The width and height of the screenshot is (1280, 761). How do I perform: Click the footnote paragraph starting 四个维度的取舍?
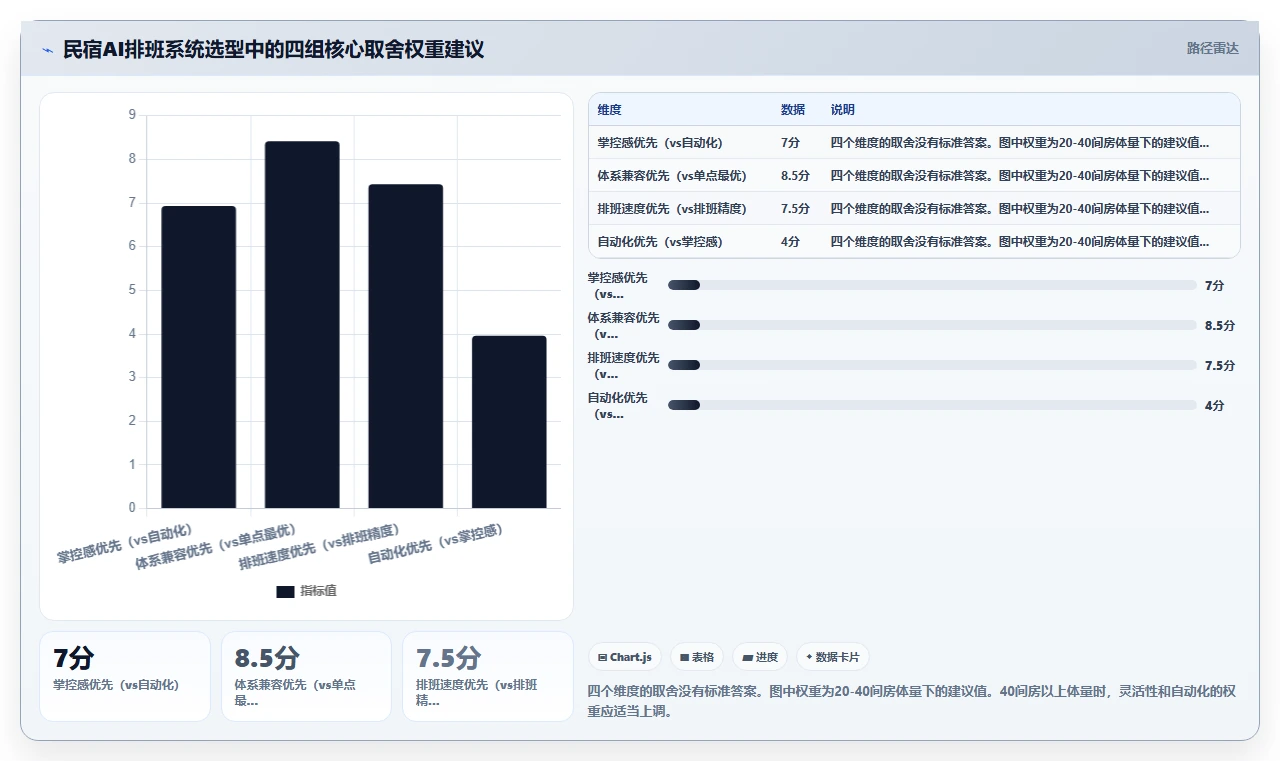[x=912, y=702]
